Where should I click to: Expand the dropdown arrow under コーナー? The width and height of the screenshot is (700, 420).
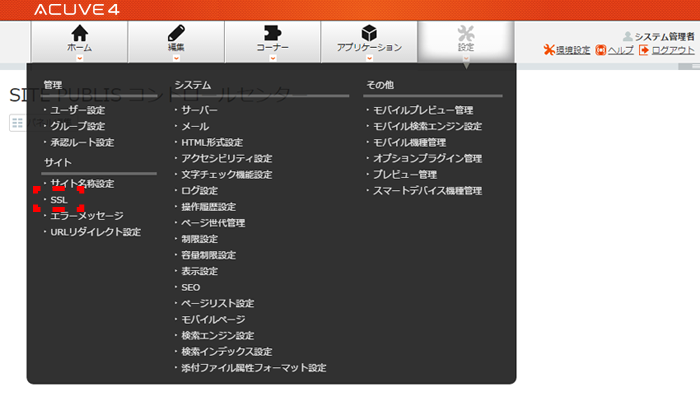[272, 58]
